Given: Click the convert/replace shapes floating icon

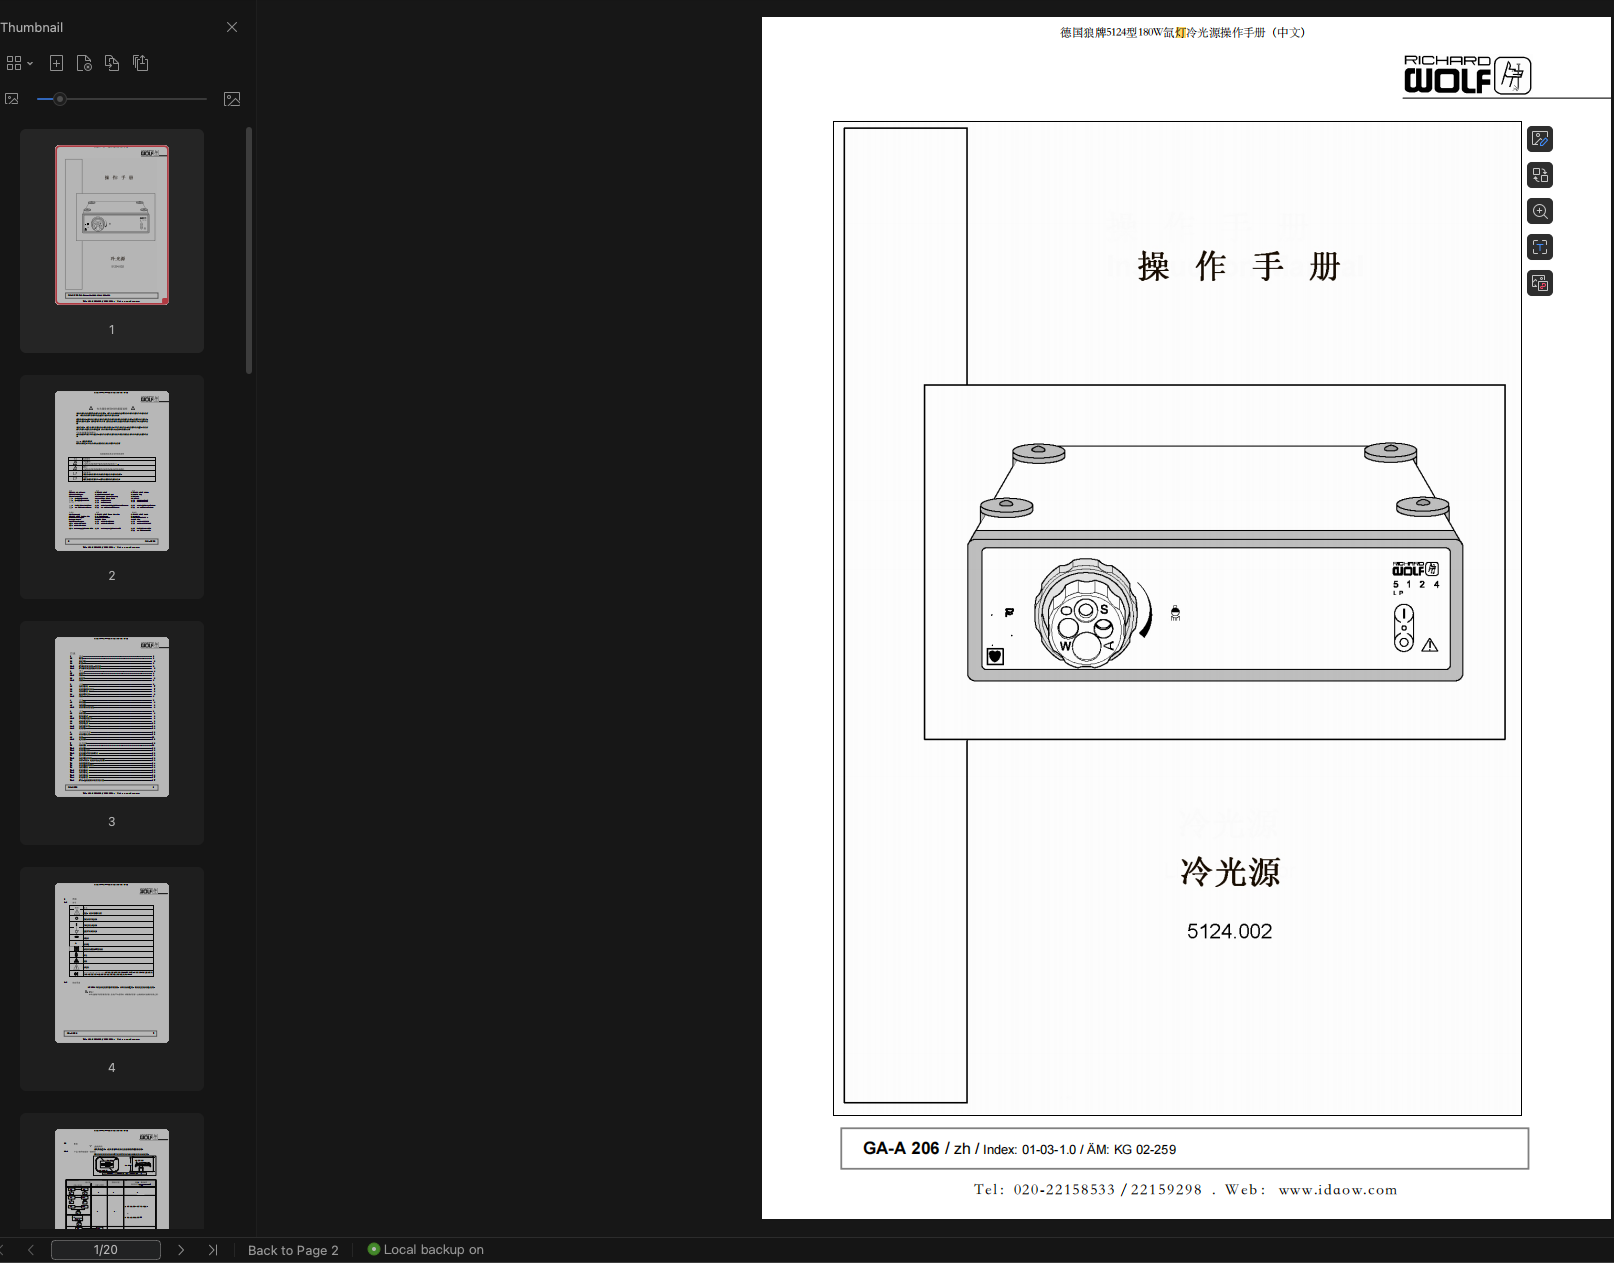Looking at the screenshot, I should (1540, 175).
